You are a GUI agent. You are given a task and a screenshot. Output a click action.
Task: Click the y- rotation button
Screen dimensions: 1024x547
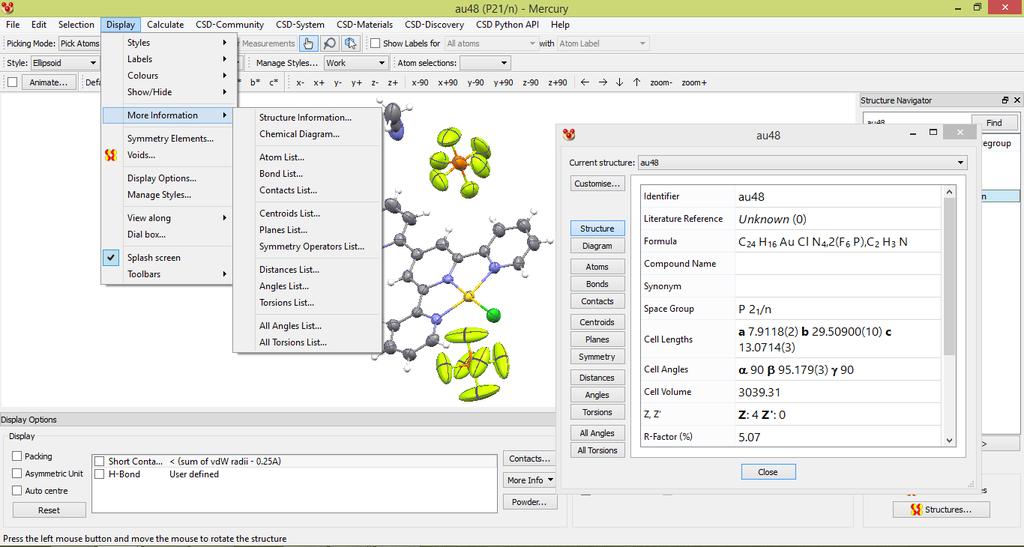[338, 83]
